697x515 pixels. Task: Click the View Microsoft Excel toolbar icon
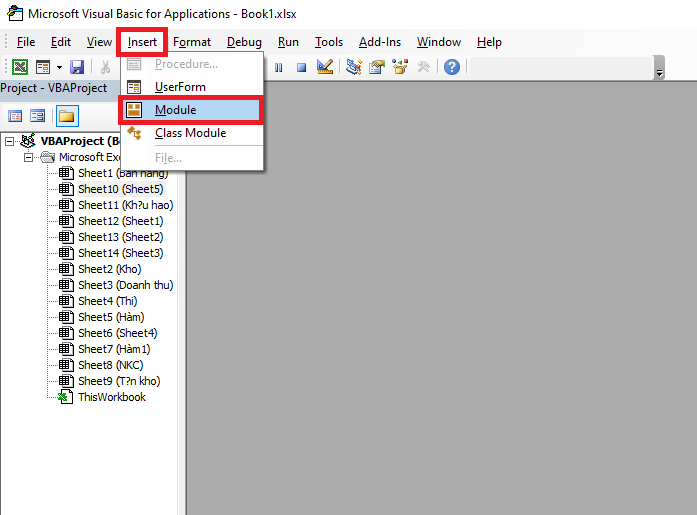[x=20, y=67]
